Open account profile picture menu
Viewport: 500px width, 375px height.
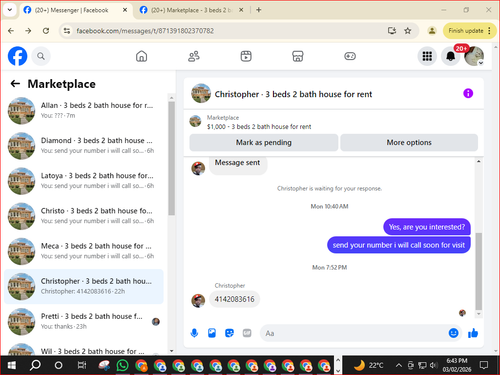coord(474,56)
